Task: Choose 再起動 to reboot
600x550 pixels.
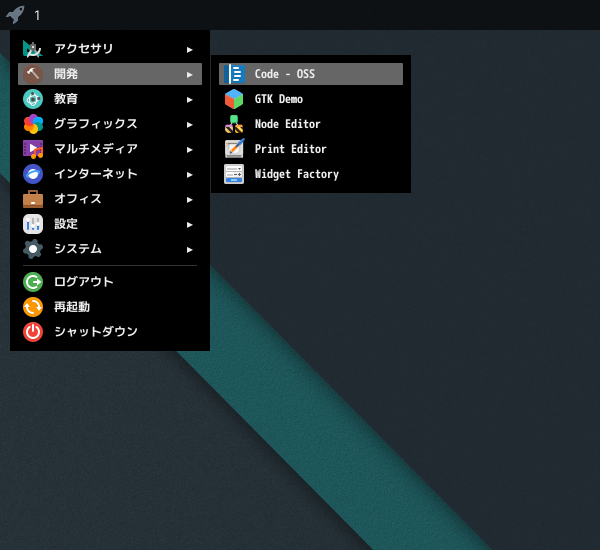Action: point(110,307)
